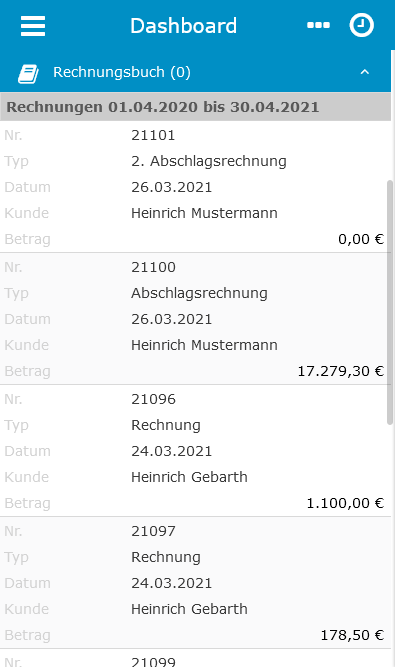
Task: Click the Rechnungsbuch (0) panel title
Action: coord(122,72)
